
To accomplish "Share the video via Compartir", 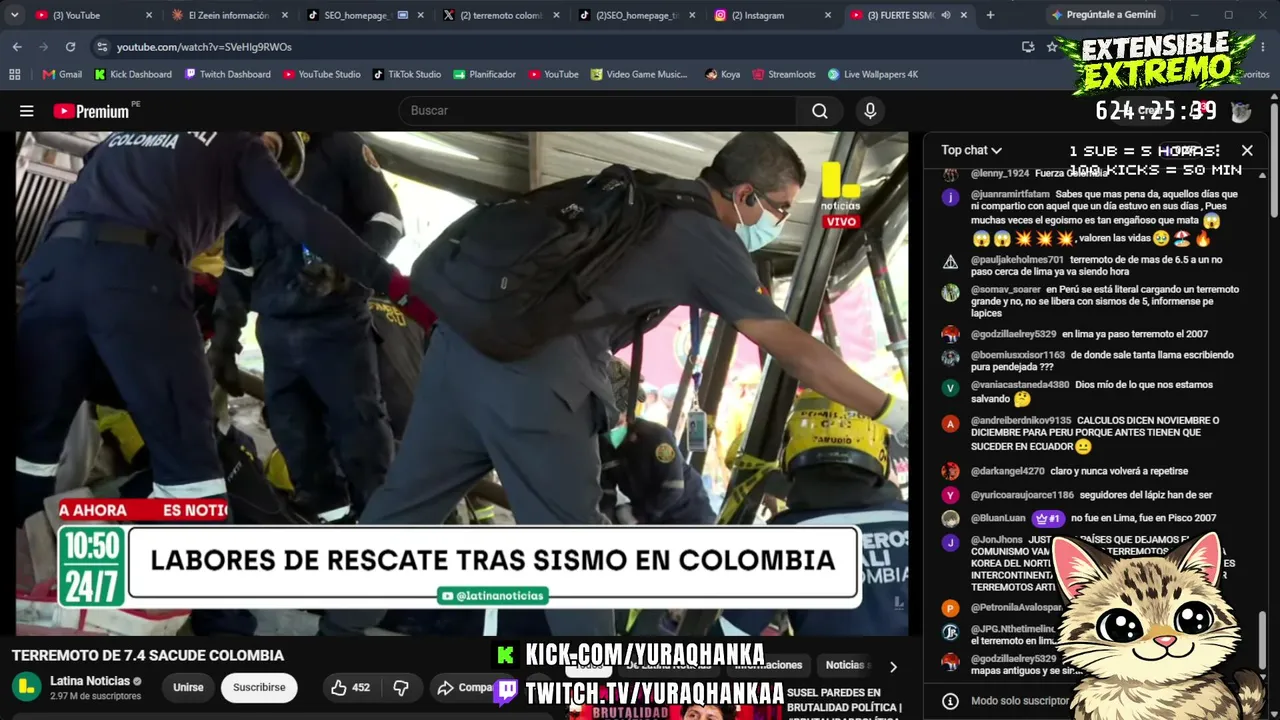I will click(x=466, y=687).
